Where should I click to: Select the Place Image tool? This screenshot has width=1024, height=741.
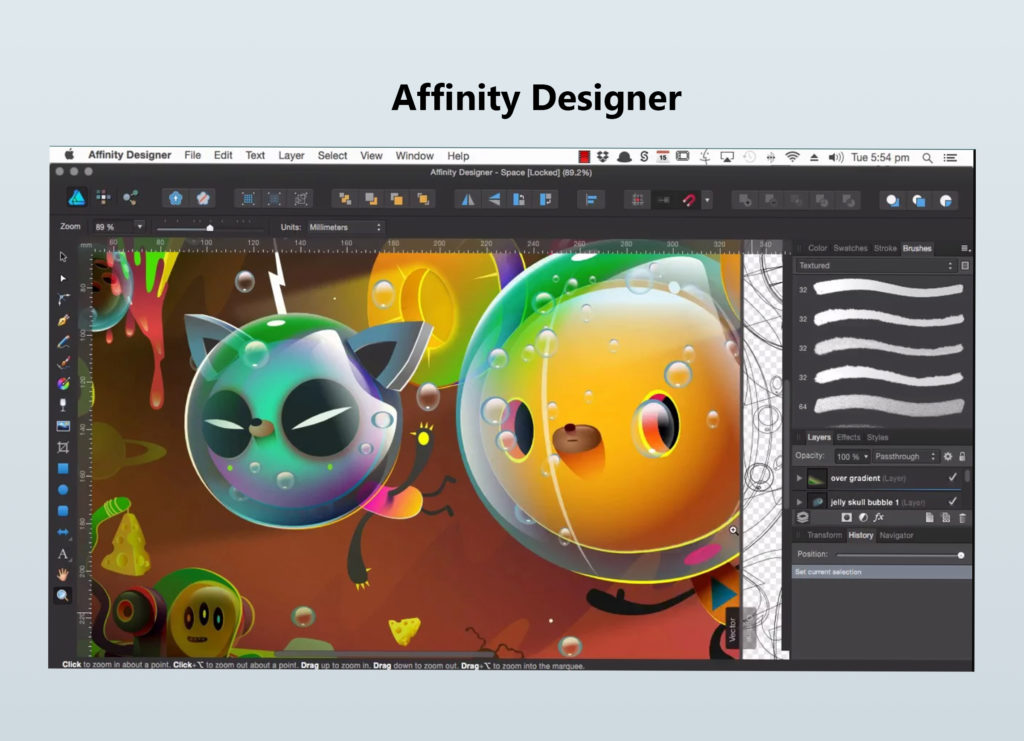(63, 426)
